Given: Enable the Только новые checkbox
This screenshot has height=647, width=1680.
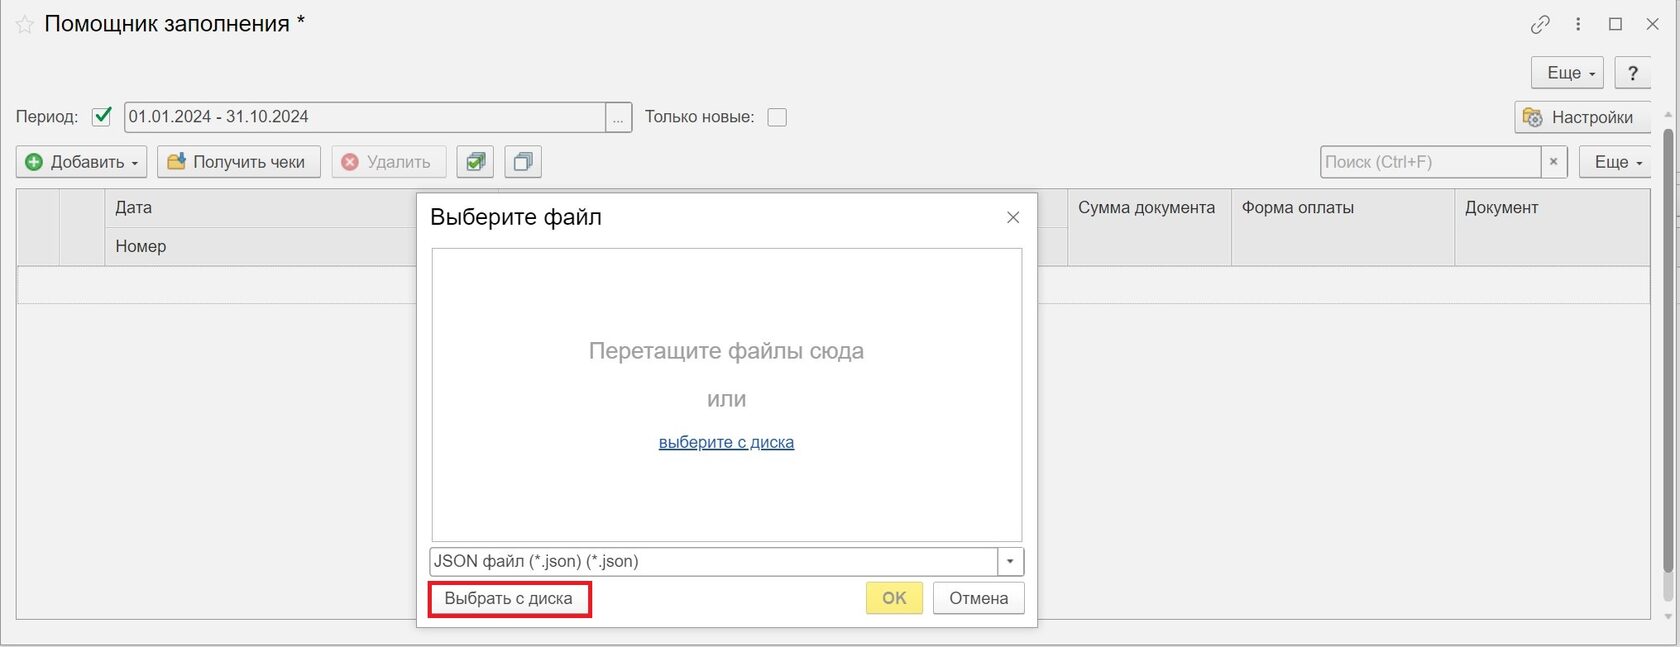Looking at the screenshot, I should click(x=777, y=117).
